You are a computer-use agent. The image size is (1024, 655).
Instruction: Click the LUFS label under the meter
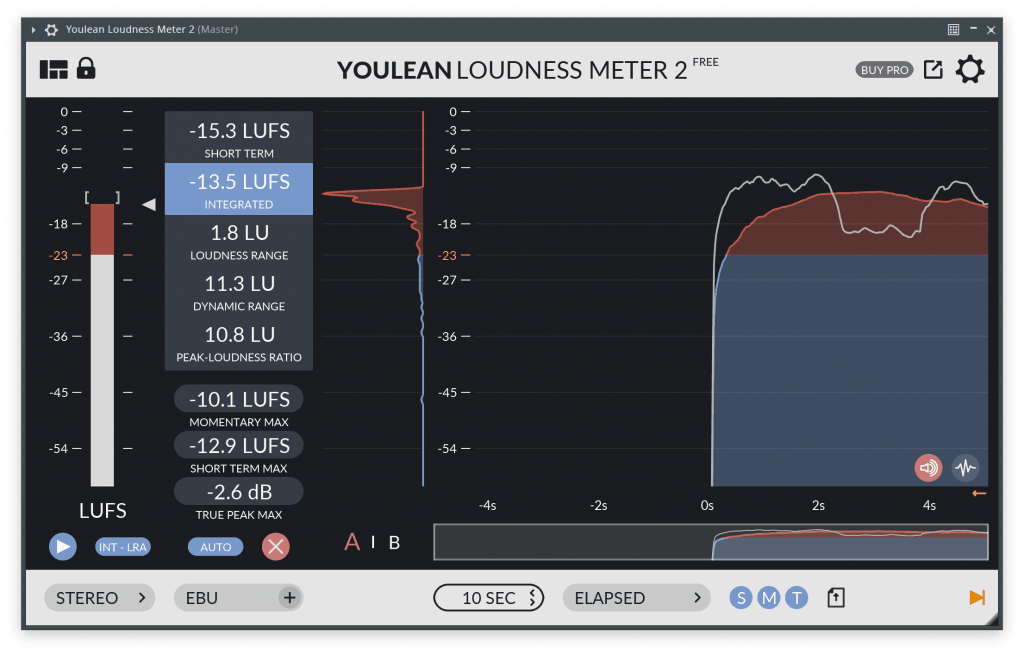[x=103, y=511]
